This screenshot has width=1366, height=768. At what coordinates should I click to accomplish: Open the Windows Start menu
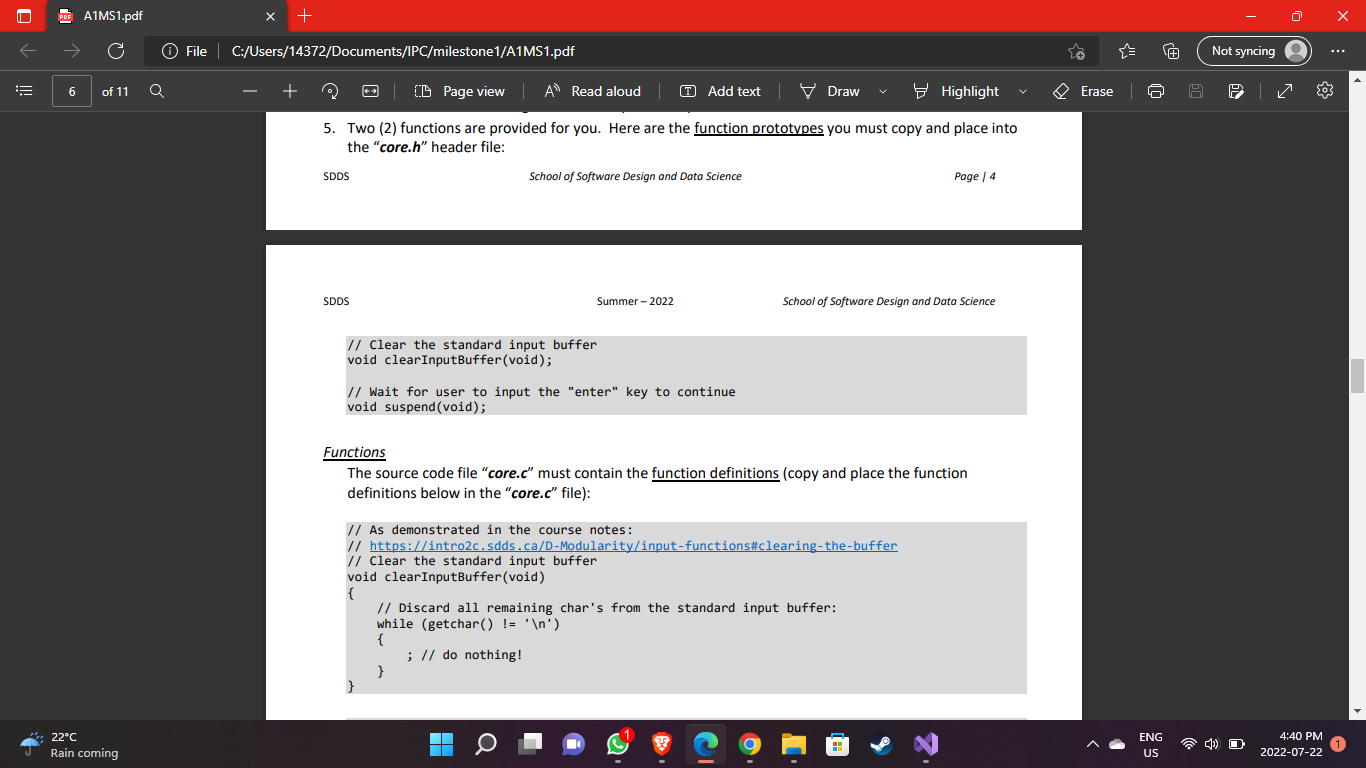tap(441, 744)
